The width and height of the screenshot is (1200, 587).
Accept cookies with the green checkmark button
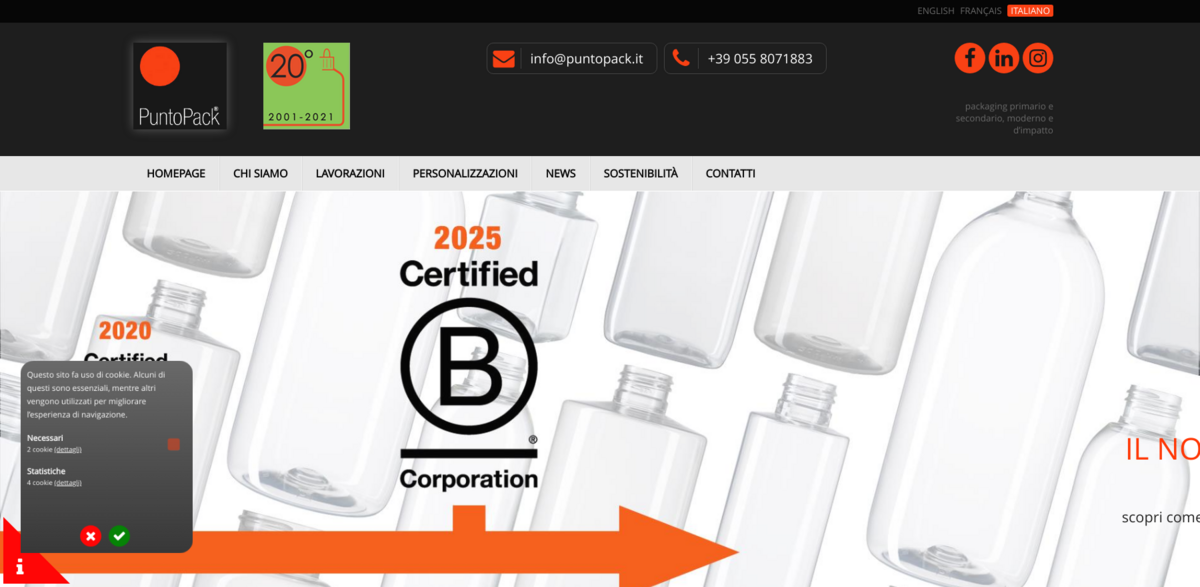[119, 536]
